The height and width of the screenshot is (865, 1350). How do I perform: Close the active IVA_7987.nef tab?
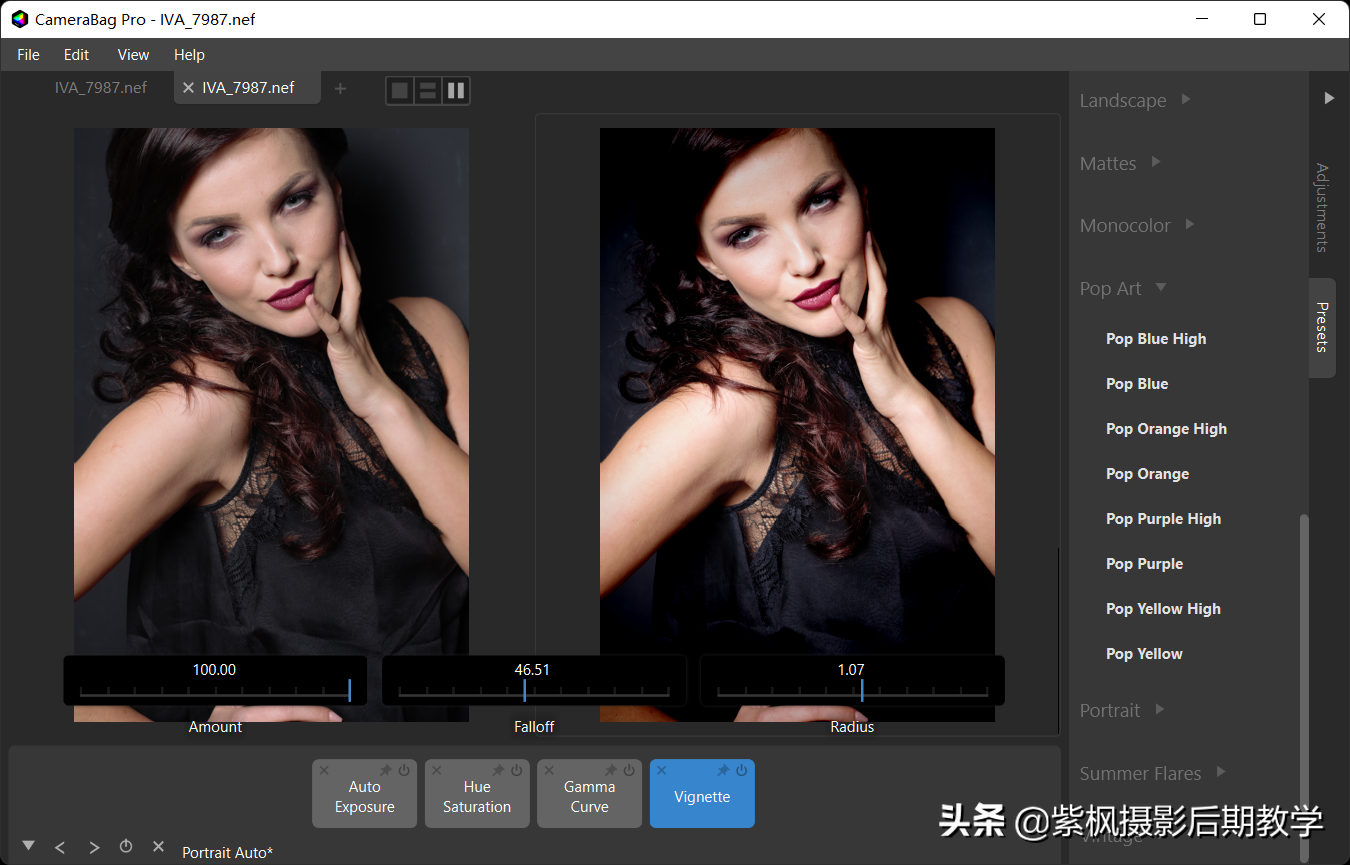188,88
